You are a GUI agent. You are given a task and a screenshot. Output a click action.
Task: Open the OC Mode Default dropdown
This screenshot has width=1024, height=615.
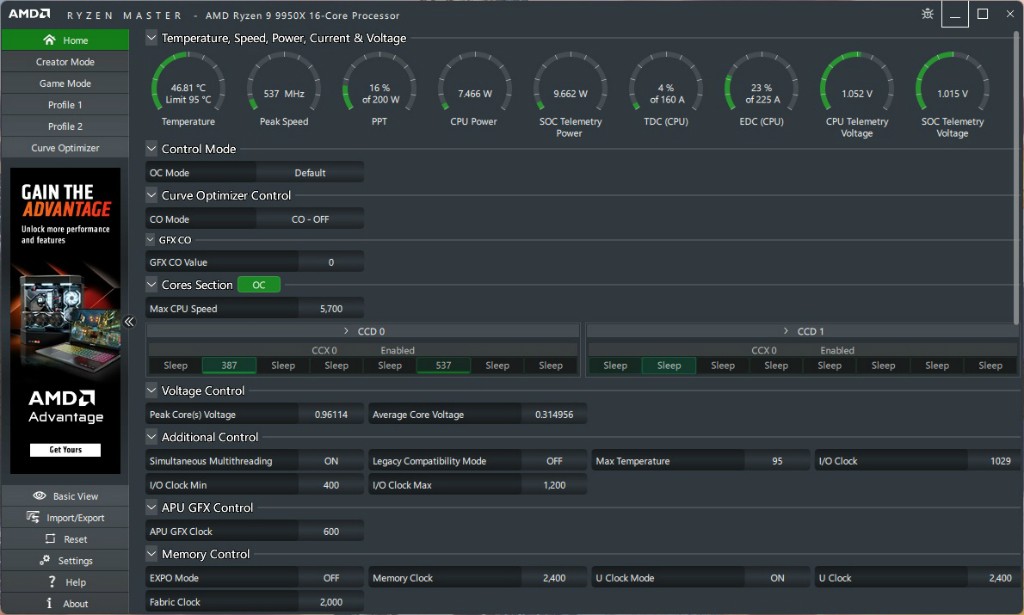(x=310, y=173)
